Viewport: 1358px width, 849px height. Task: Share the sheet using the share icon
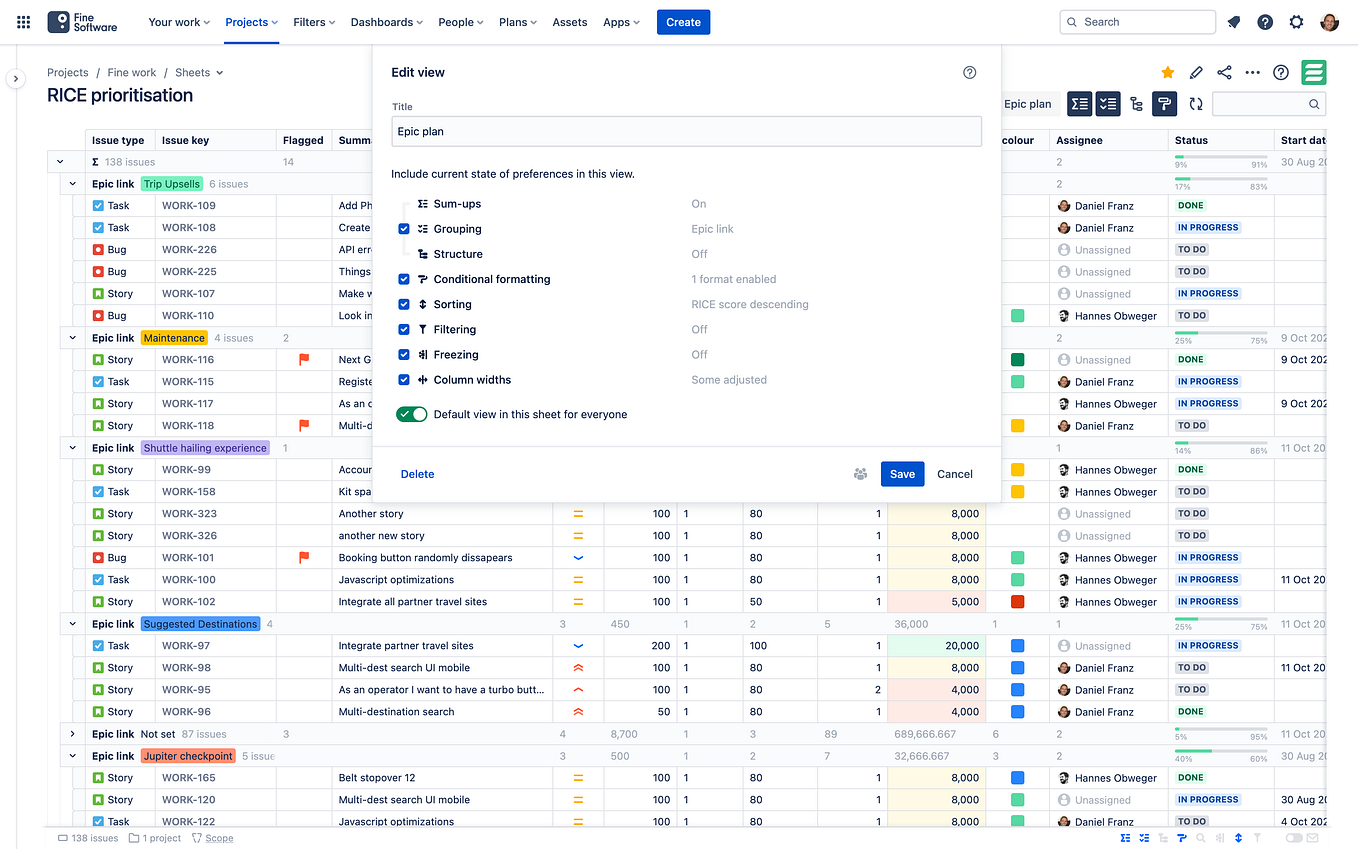pyautogui.click(x=1224, y=72)
